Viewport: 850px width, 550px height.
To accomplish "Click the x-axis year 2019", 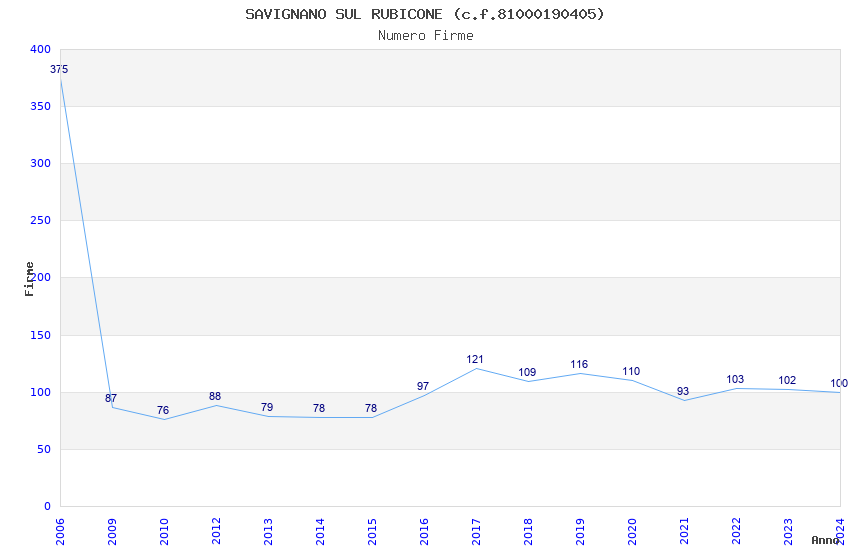I will click(x=581, y=532).
